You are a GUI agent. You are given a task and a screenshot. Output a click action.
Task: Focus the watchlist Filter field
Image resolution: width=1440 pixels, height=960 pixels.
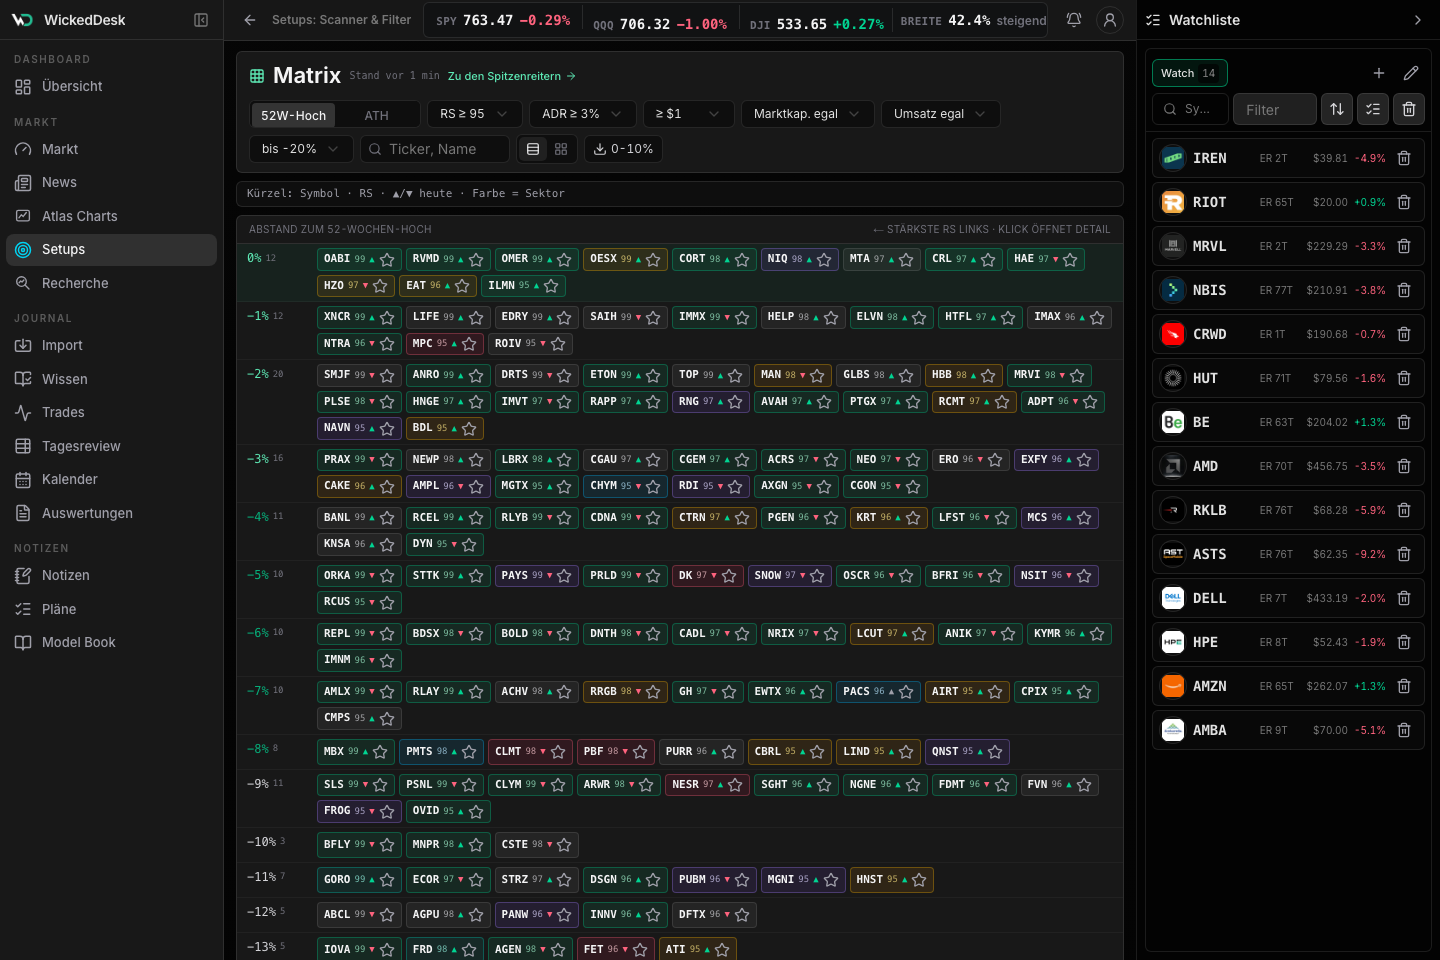point(1274,109)
